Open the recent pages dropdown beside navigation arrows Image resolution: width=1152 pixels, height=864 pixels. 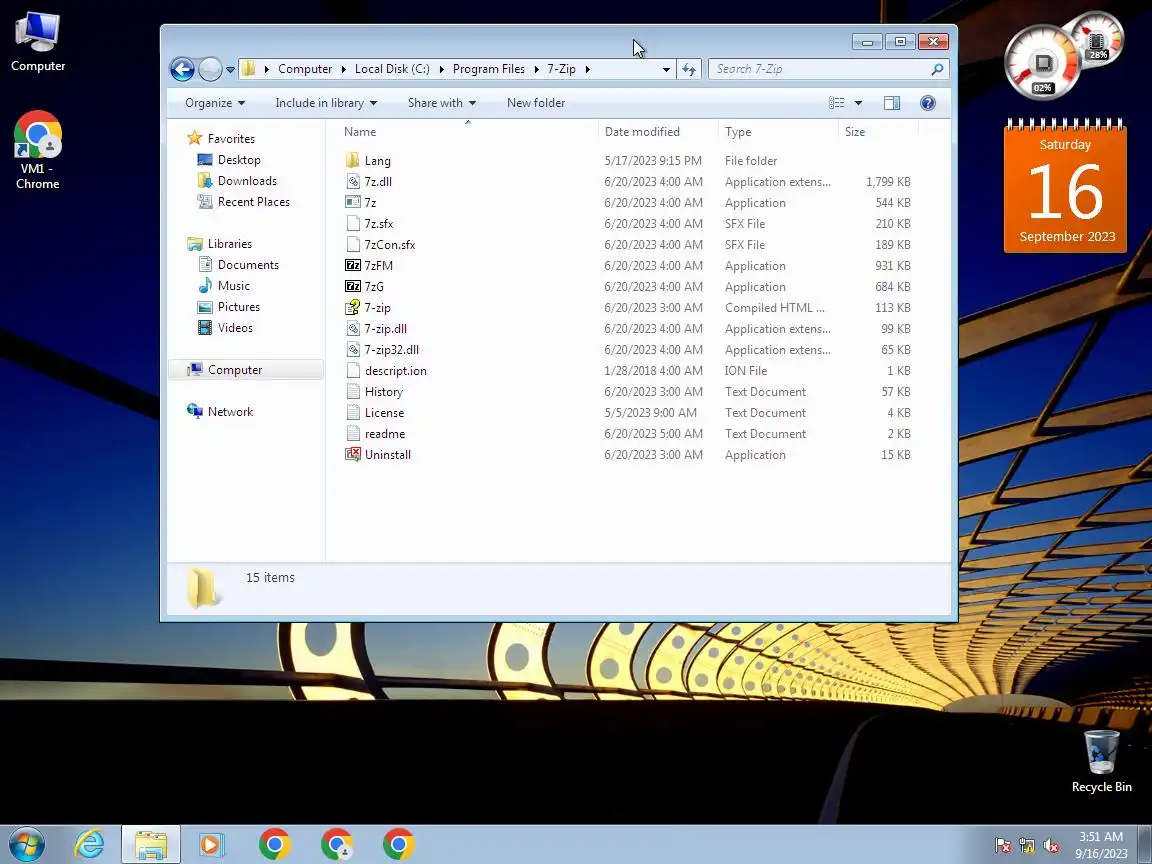coord(230,70)
